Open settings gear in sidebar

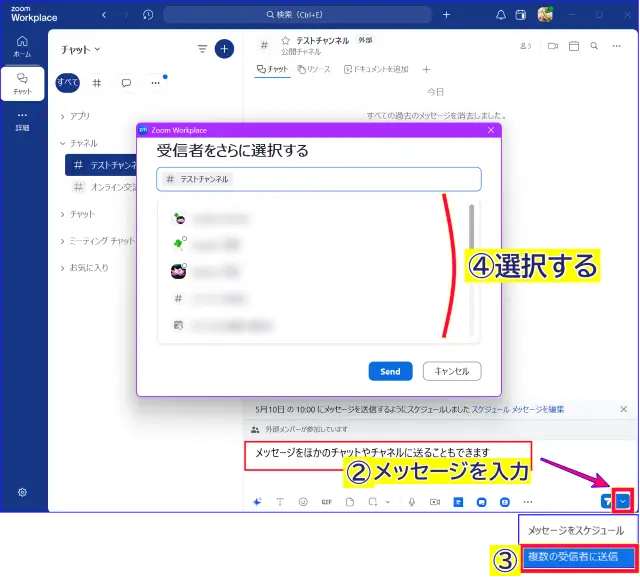tap(22, 492)
